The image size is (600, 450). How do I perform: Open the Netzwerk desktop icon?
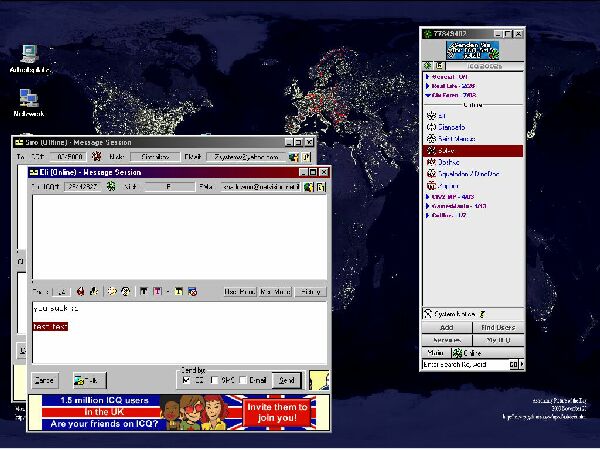tap(29, 103)
